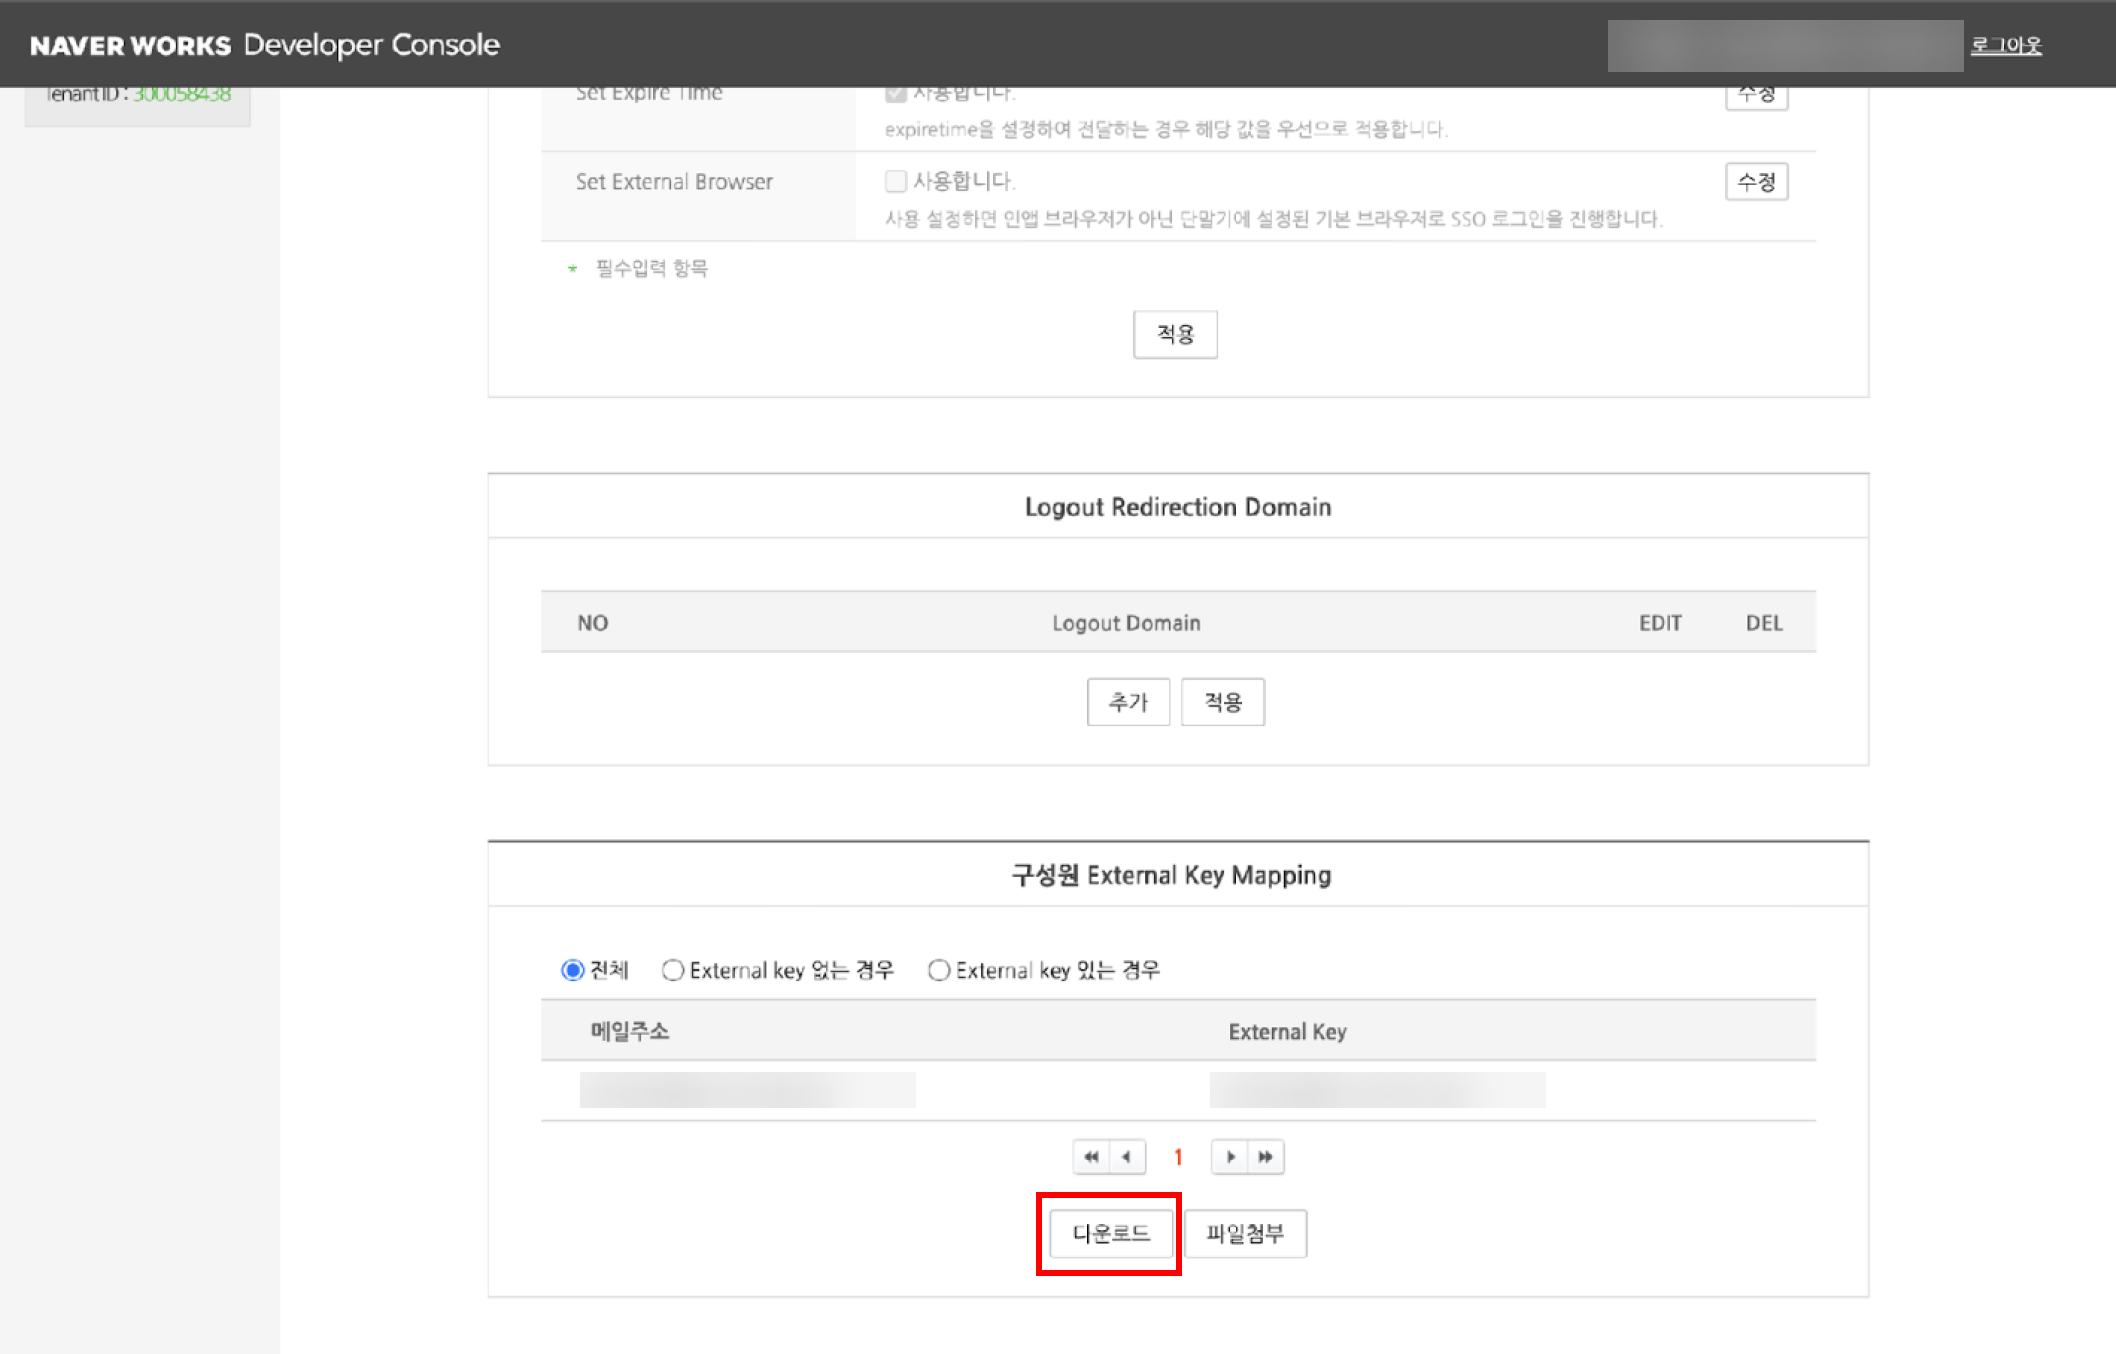Click the 파일첨부 button

pos(1244,1233)
